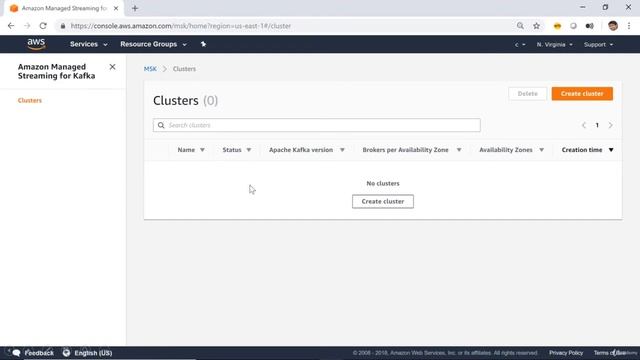
Task: Click the magnifier icon in cluster search
Action: coord(161,125)
